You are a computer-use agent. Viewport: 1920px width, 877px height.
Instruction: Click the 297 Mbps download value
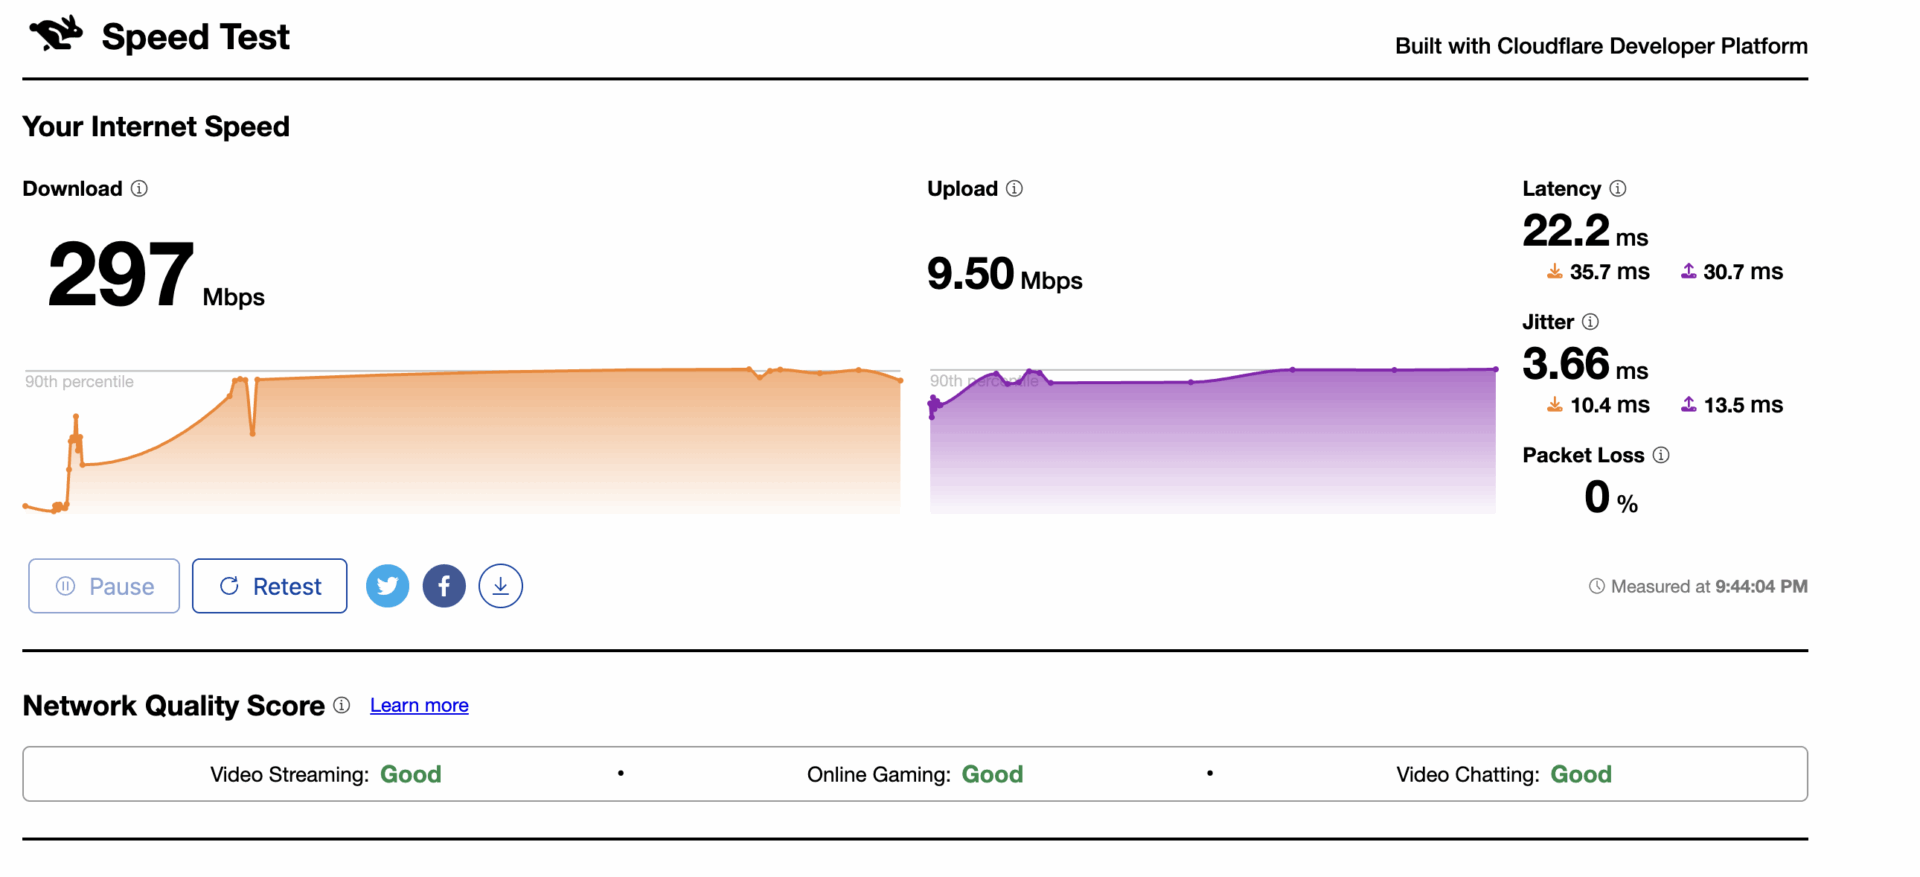tap(156, 275)
